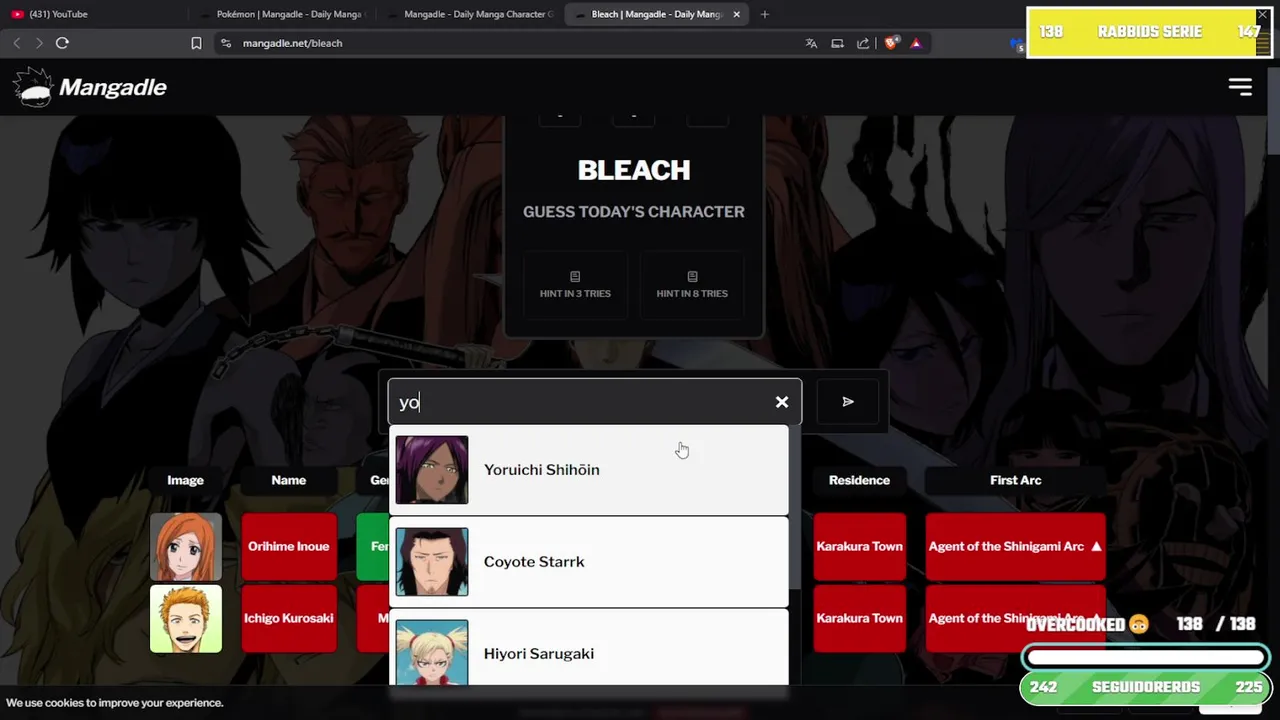Select Coyote Starrk suggestion
This screenshot has width=1280, height=720.
pos(588,562)
